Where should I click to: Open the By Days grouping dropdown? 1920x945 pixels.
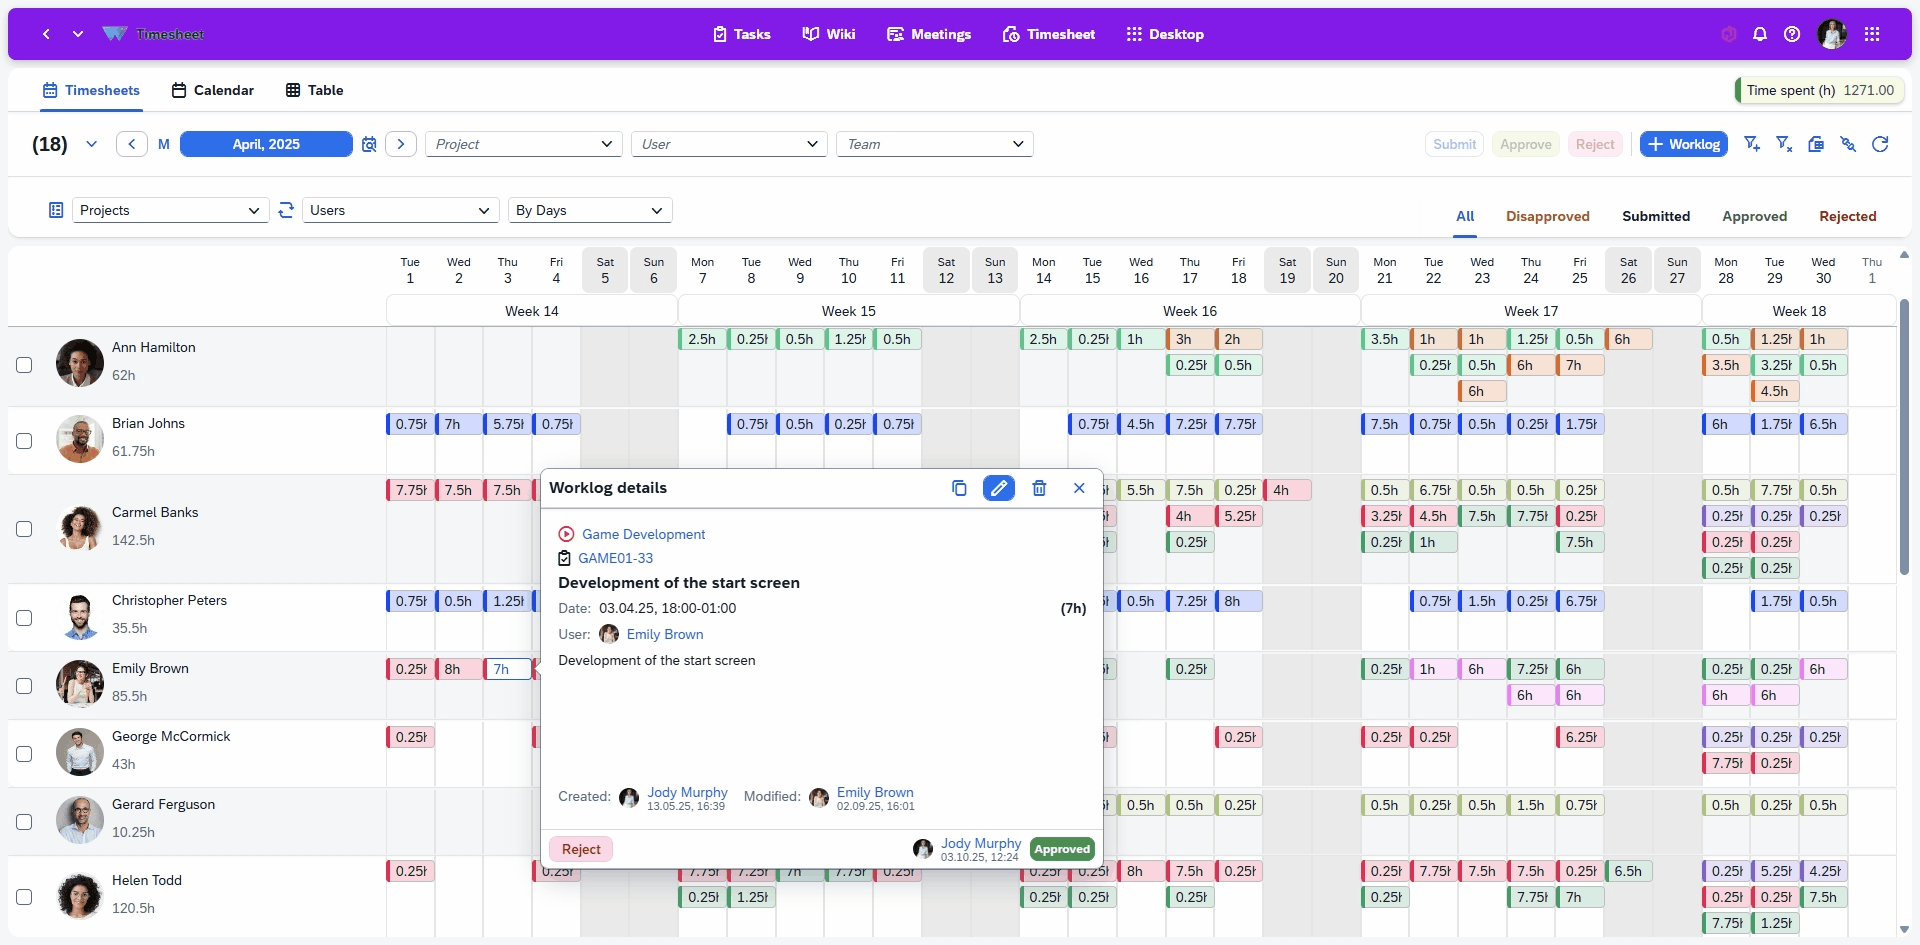click(x=589, y=210)
